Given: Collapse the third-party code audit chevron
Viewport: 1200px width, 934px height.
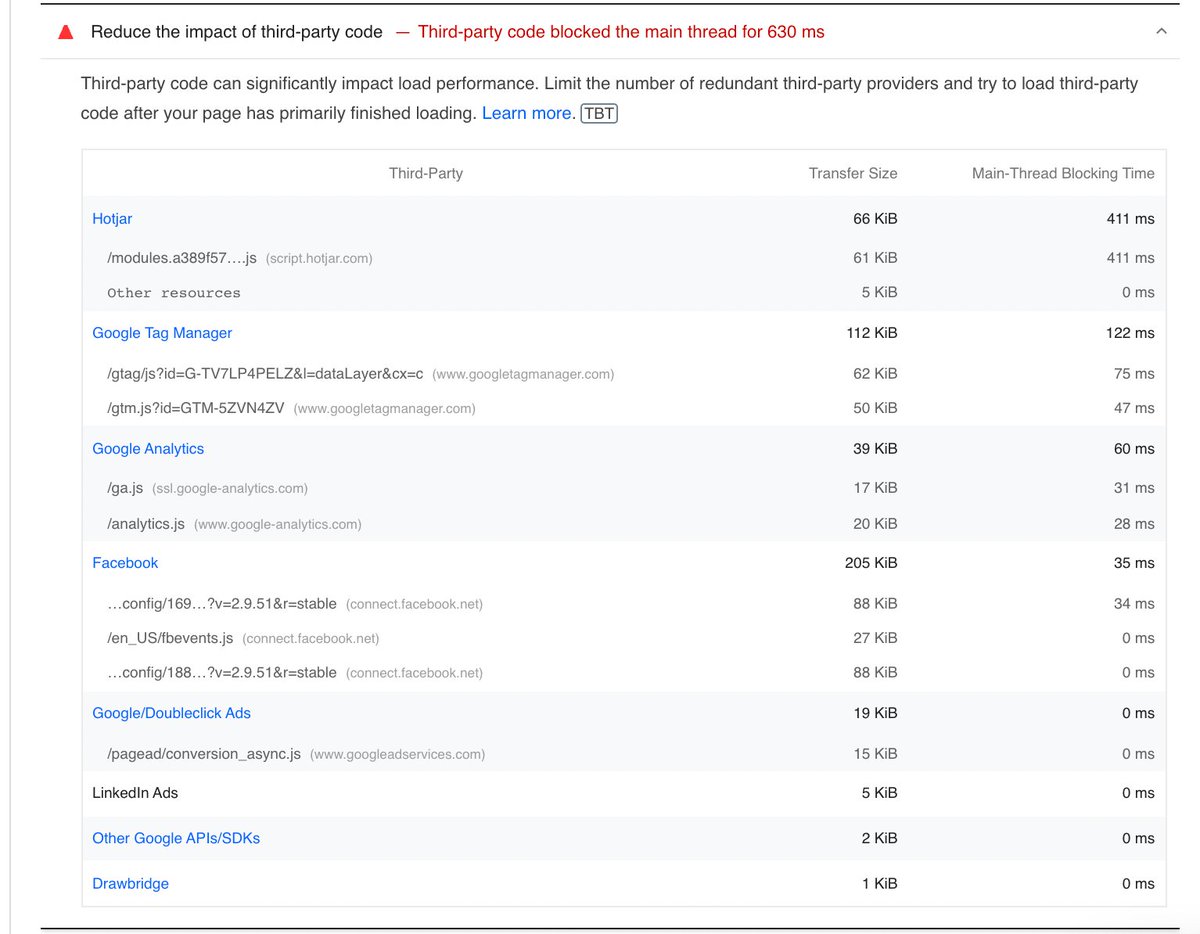Looking at the screenshot, I should (1161, 32).
